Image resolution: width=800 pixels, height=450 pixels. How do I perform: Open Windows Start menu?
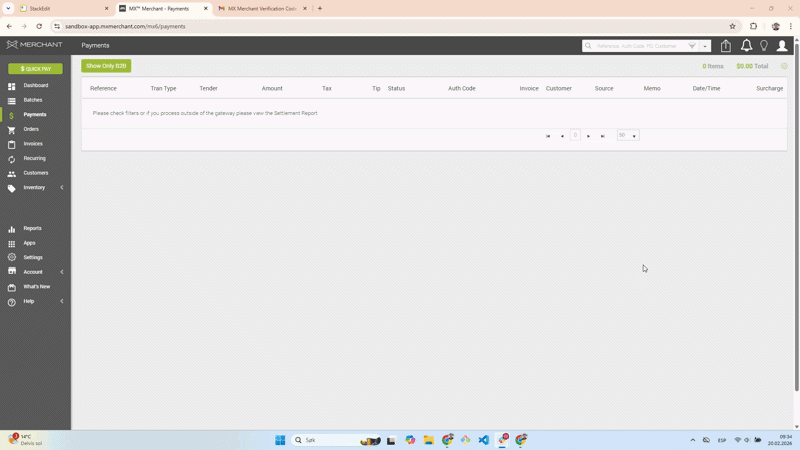280,440
